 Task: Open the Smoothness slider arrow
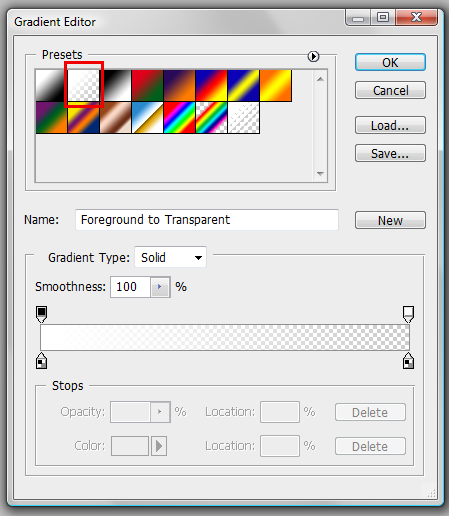(x=160, y=287)
